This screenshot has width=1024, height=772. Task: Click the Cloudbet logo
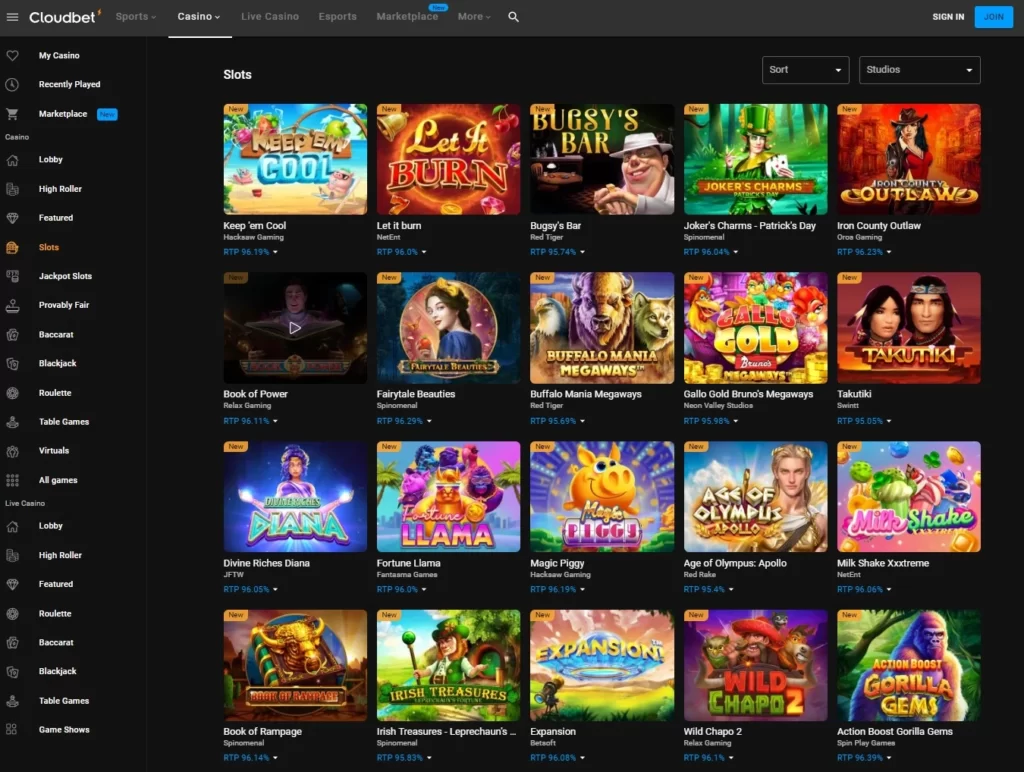65,16
